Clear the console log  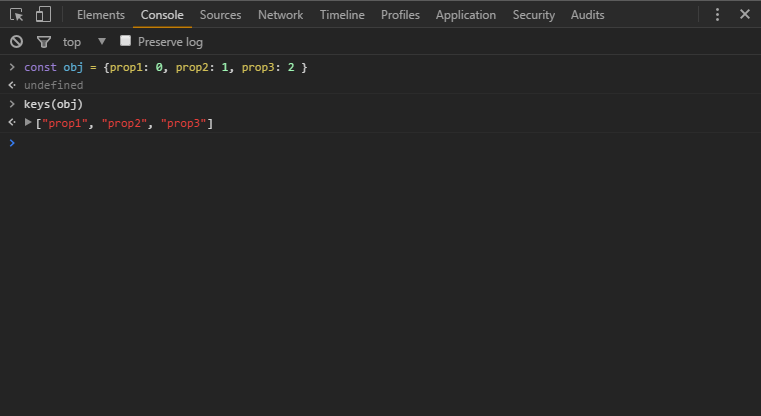click(16, 42)
